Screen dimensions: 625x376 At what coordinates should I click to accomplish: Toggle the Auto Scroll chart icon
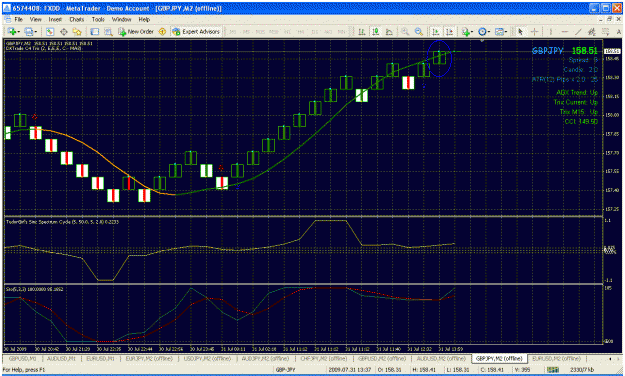tap(436, 31)
